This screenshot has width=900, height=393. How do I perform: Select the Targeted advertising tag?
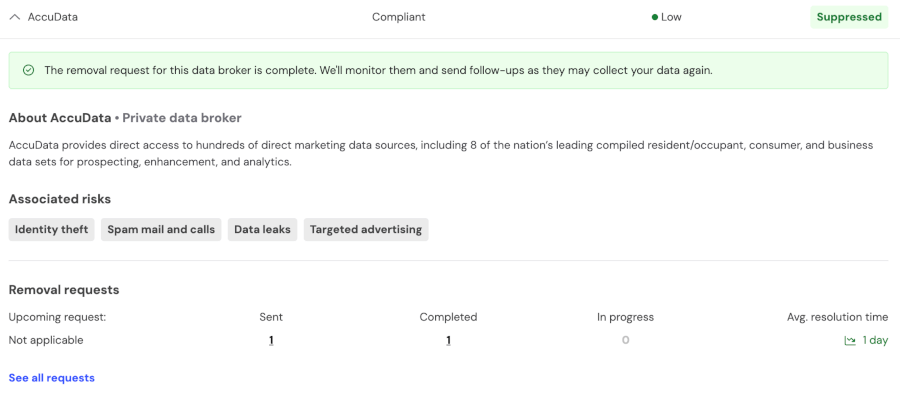click(366, 229)
